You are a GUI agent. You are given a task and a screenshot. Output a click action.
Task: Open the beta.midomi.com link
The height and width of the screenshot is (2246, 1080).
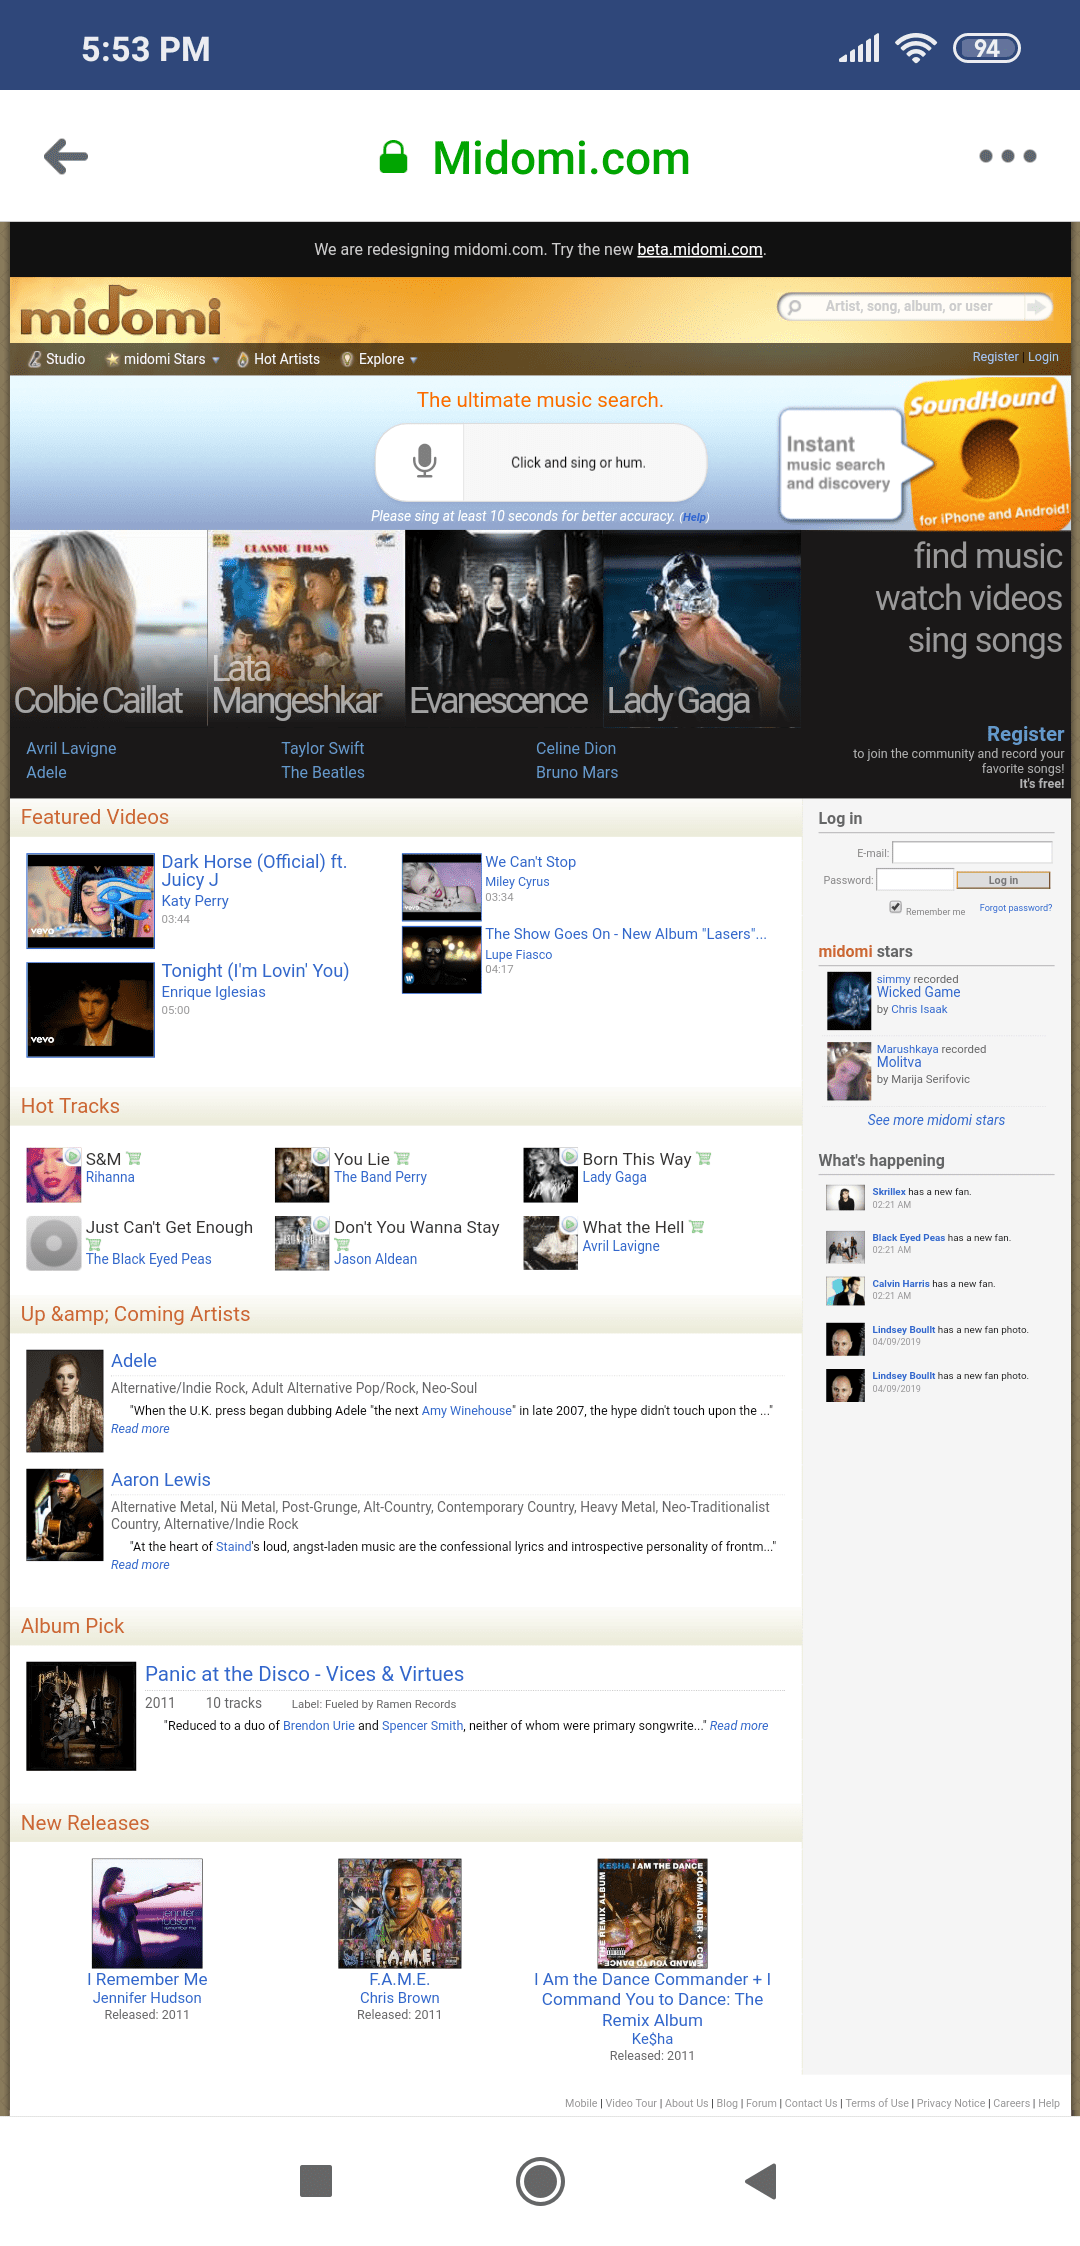point(700,249)
